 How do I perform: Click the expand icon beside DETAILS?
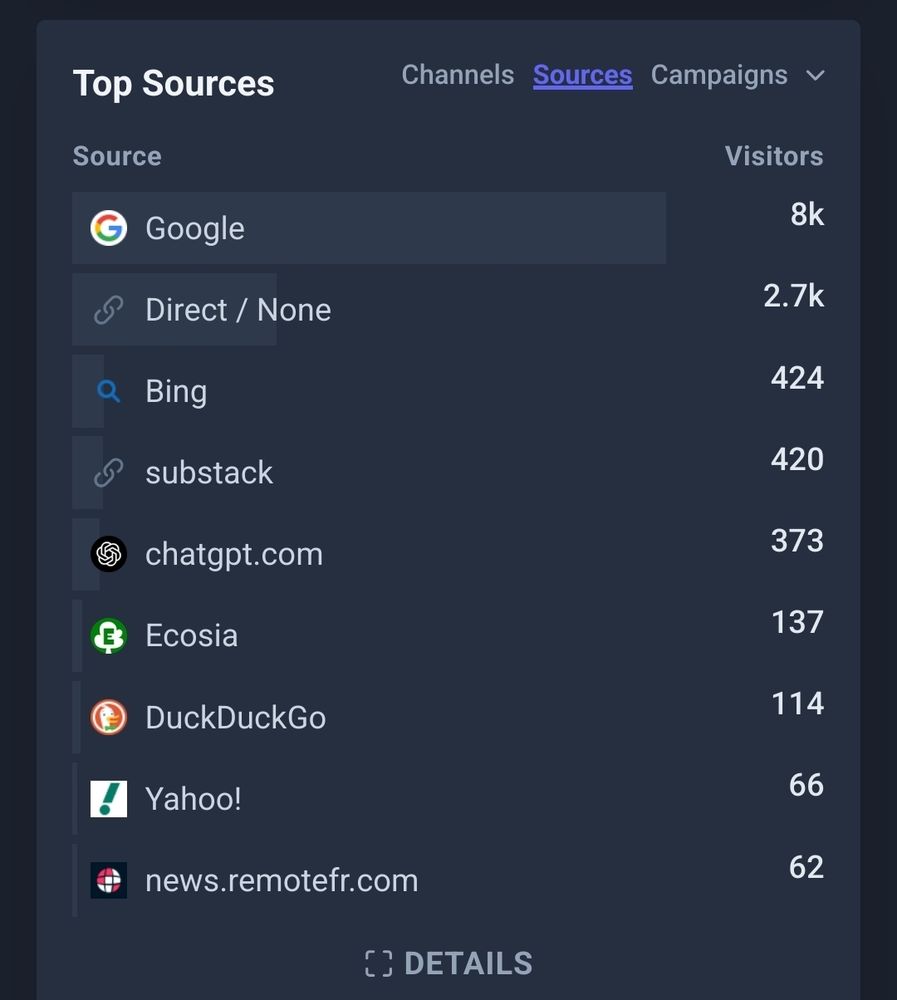(379, 963)
